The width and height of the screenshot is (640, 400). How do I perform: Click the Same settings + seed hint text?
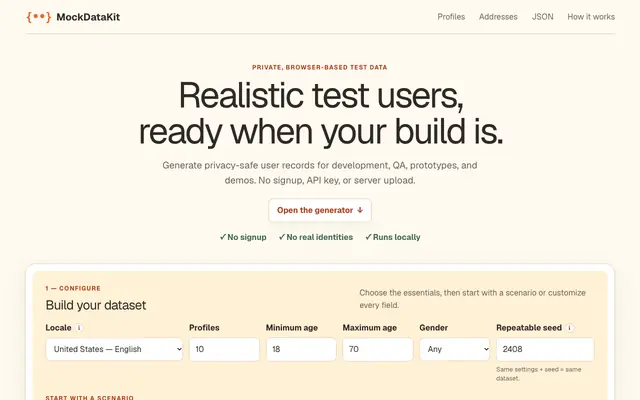539,374
